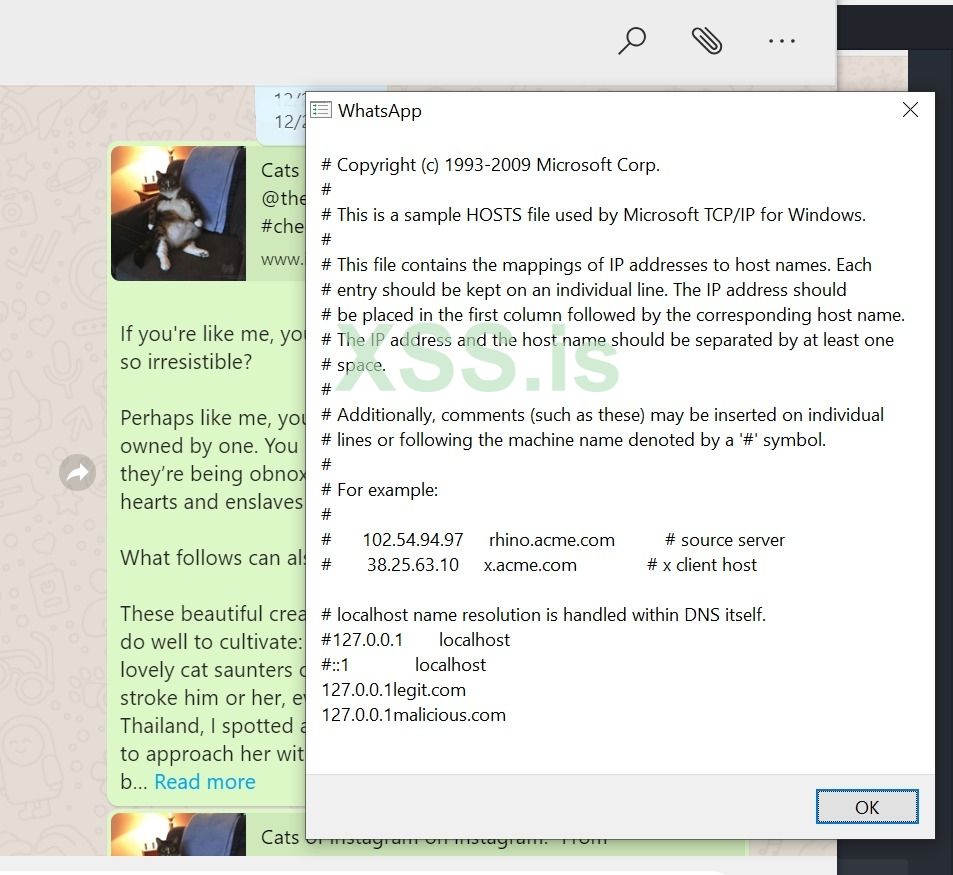Click the dialog icon left of WhatsApp title
953x875 pixels.
pyautogui.click(x=321, y=110)
